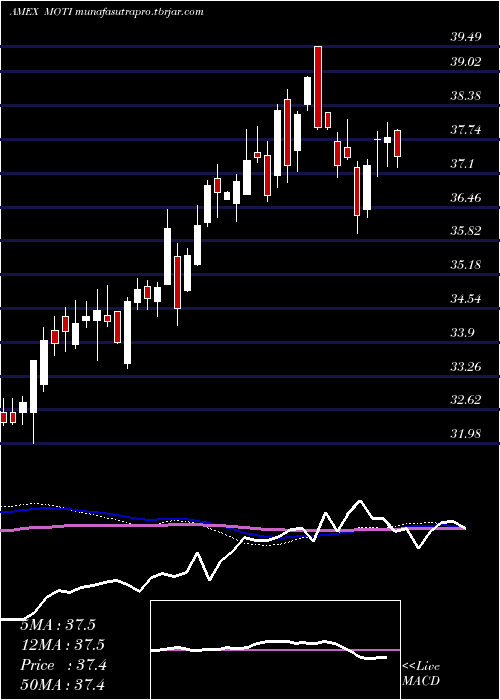The width and height of the screenshot is (500, 700).
Task: Click the 36.46 price axis label
Action: click(x=466, y=198)
